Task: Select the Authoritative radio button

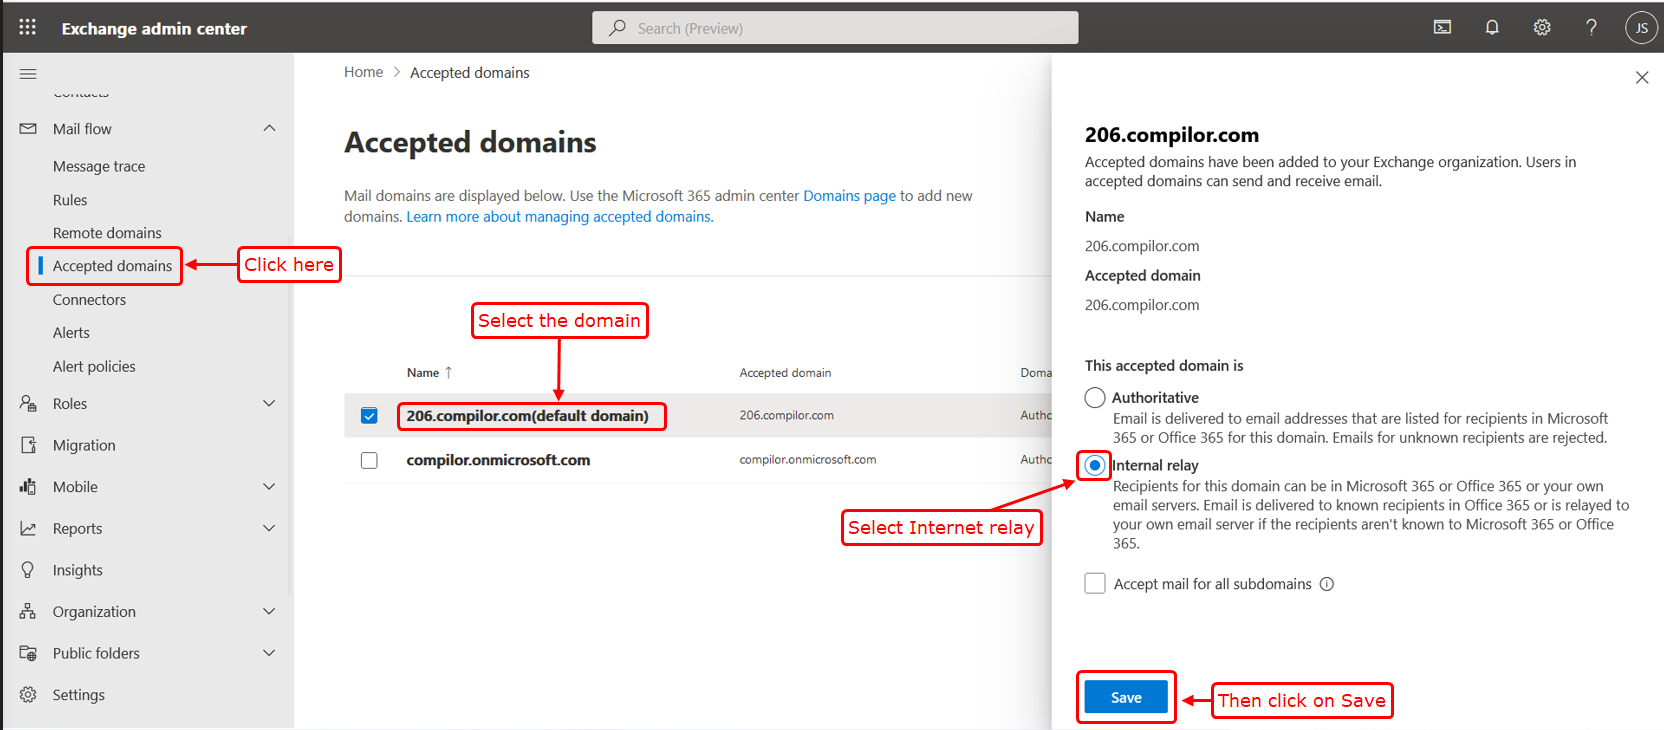Action: [x=1095, y=398]
